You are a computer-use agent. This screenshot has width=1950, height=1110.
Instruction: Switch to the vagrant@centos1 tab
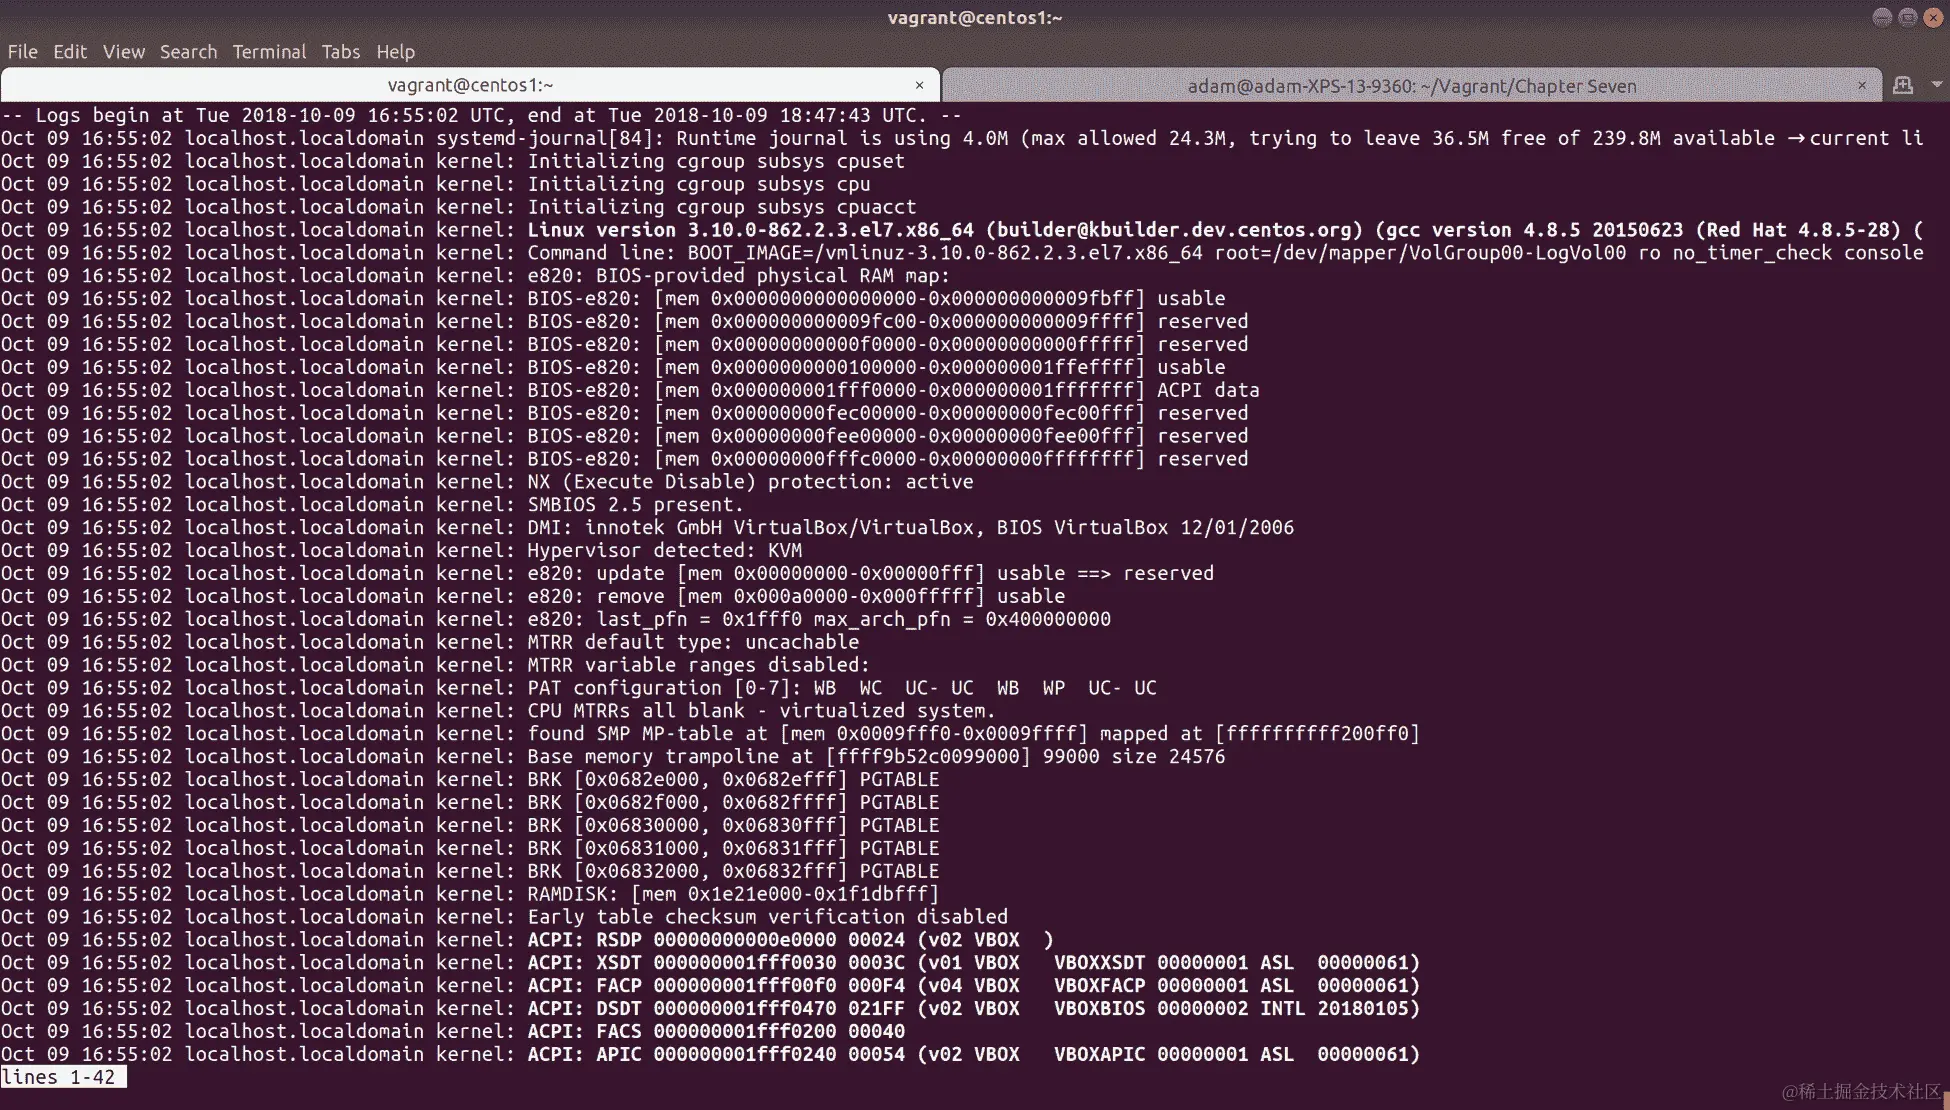pyautogui.click(x=470, y=86)
